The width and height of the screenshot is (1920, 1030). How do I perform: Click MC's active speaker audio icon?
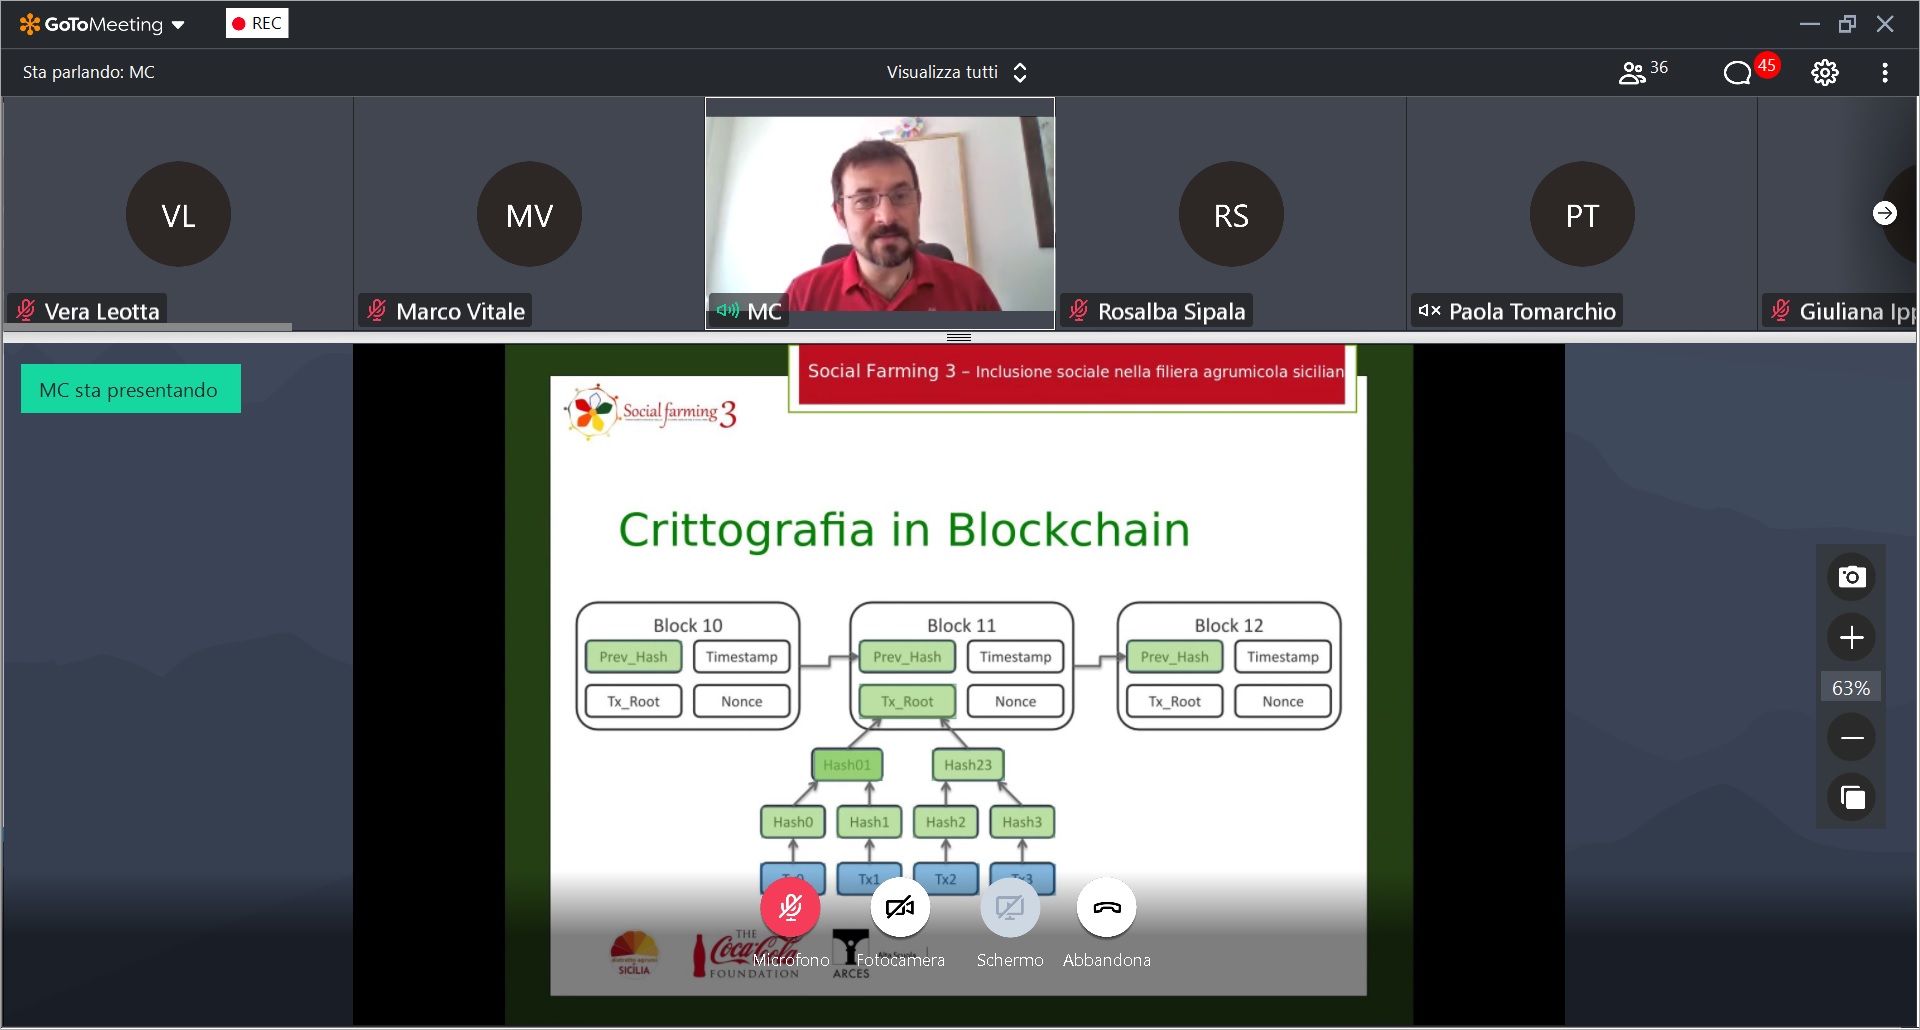click(728, 311)
